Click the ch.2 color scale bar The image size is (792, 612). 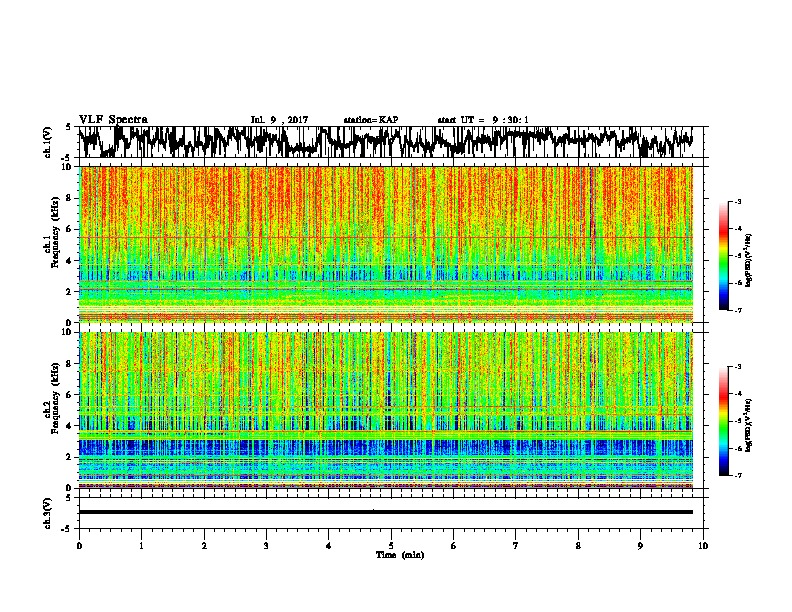[723, 421]
